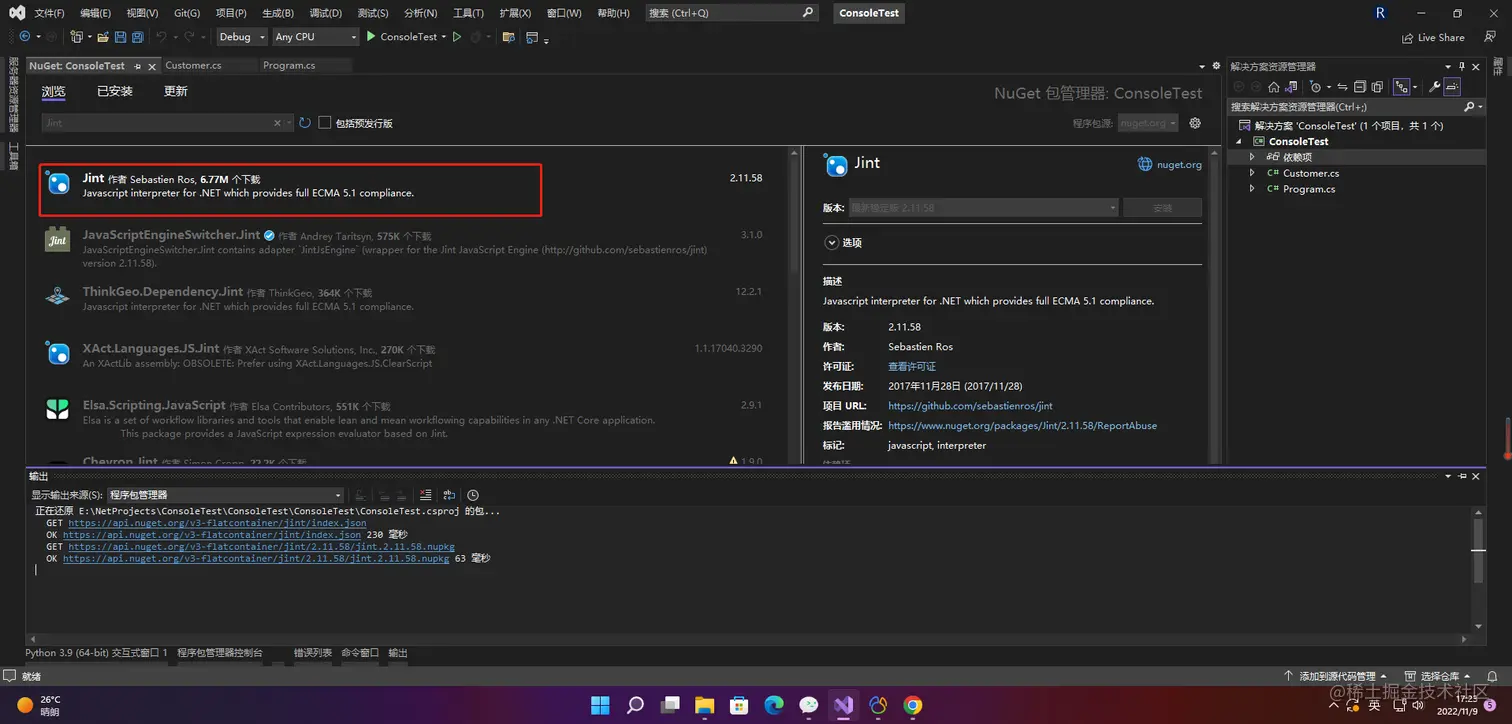Open Chrome from the Windows taskbar

coord(913,705)
